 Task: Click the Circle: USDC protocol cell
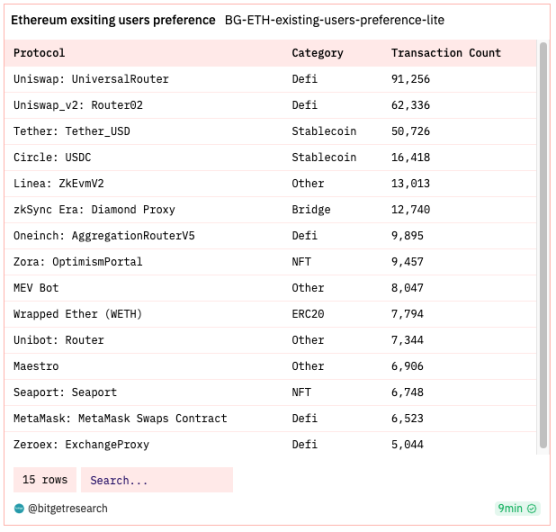(x=52, y=157)
